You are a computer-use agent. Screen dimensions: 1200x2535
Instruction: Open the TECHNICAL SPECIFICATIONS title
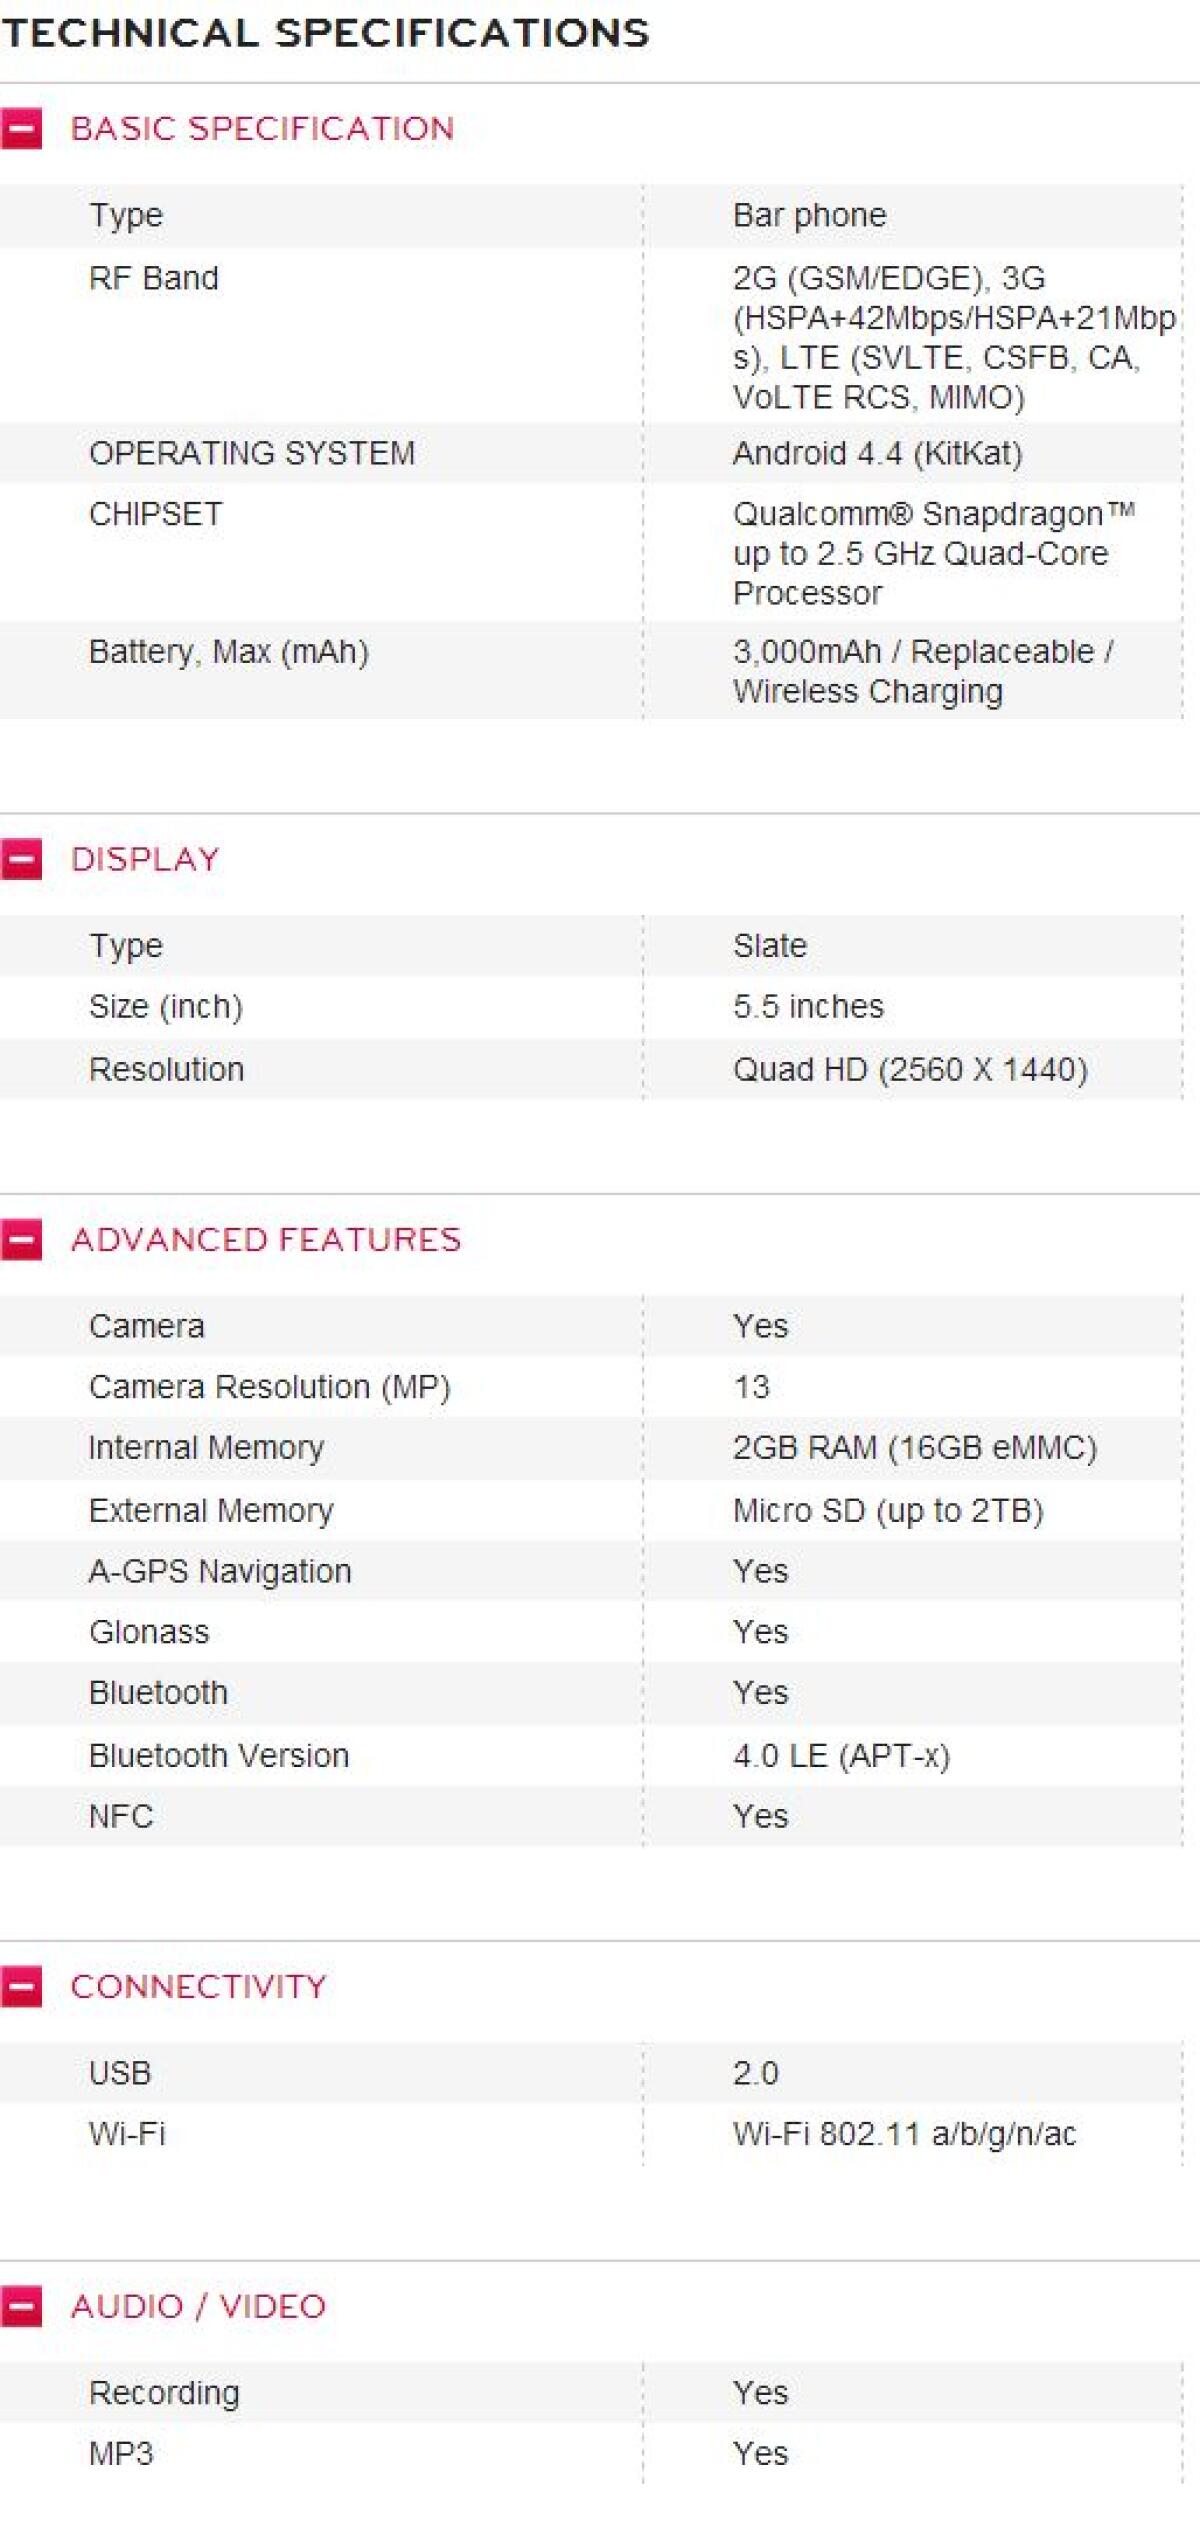[x=327, y=32]
